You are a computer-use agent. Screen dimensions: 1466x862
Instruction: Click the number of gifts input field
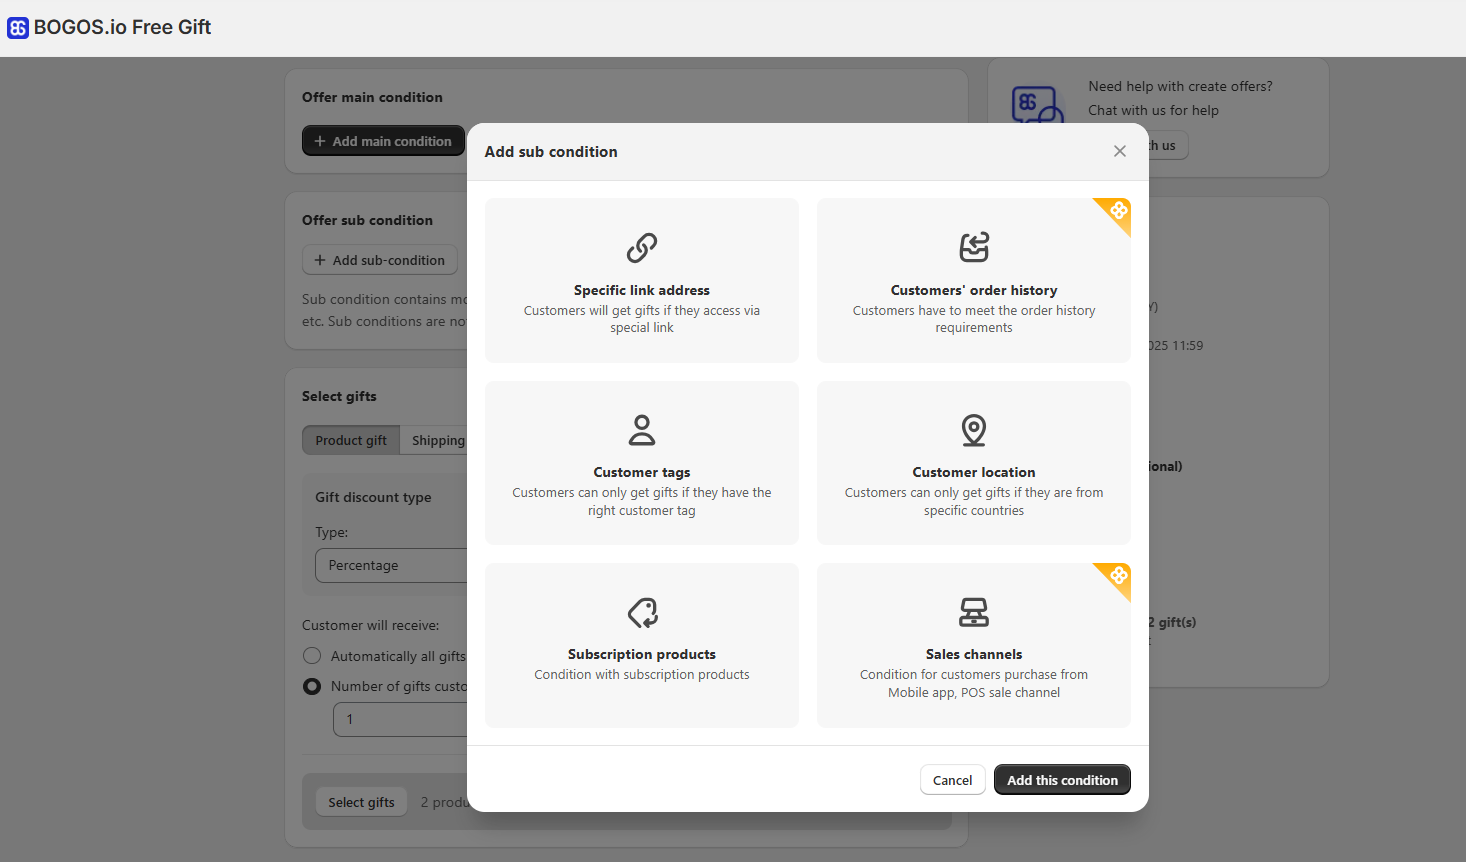pos(401,719)
